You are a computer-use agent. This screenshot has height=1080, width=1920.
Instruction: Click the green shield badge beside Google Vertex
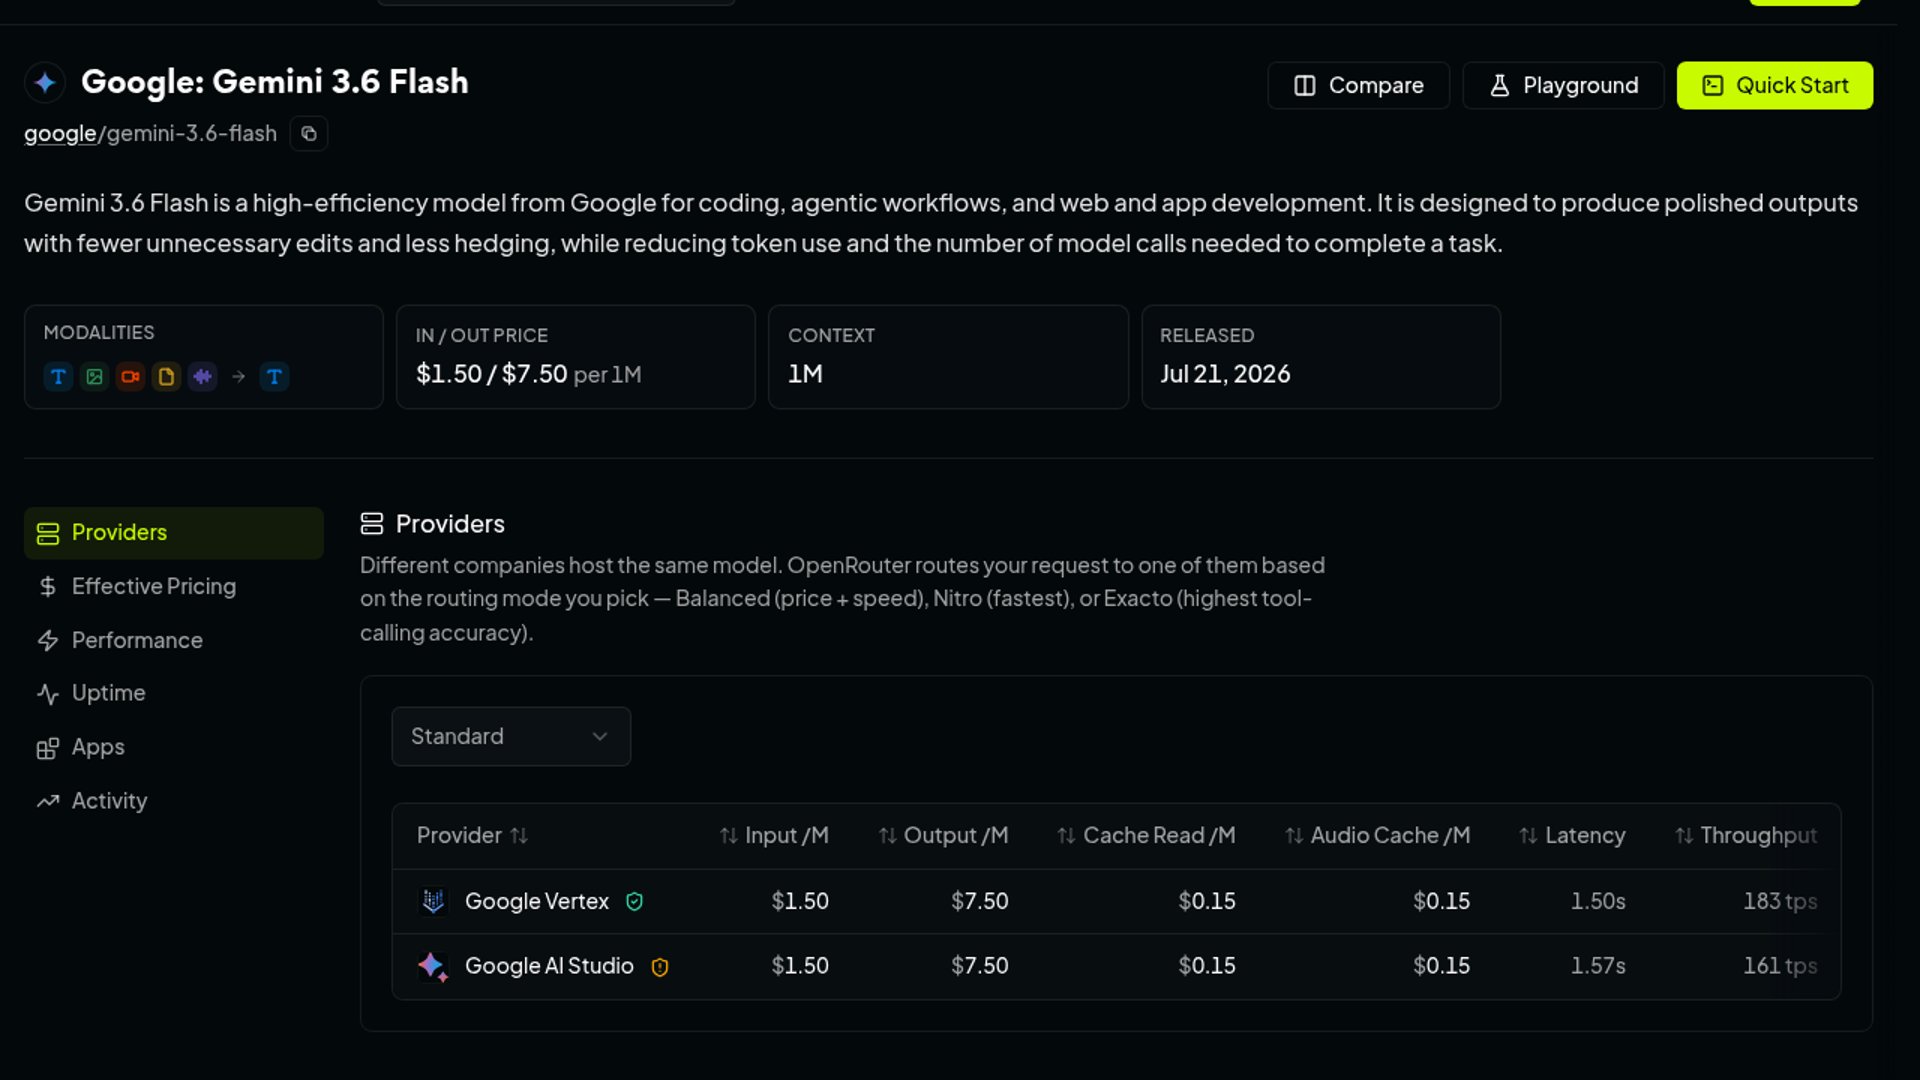click(634, 902)
